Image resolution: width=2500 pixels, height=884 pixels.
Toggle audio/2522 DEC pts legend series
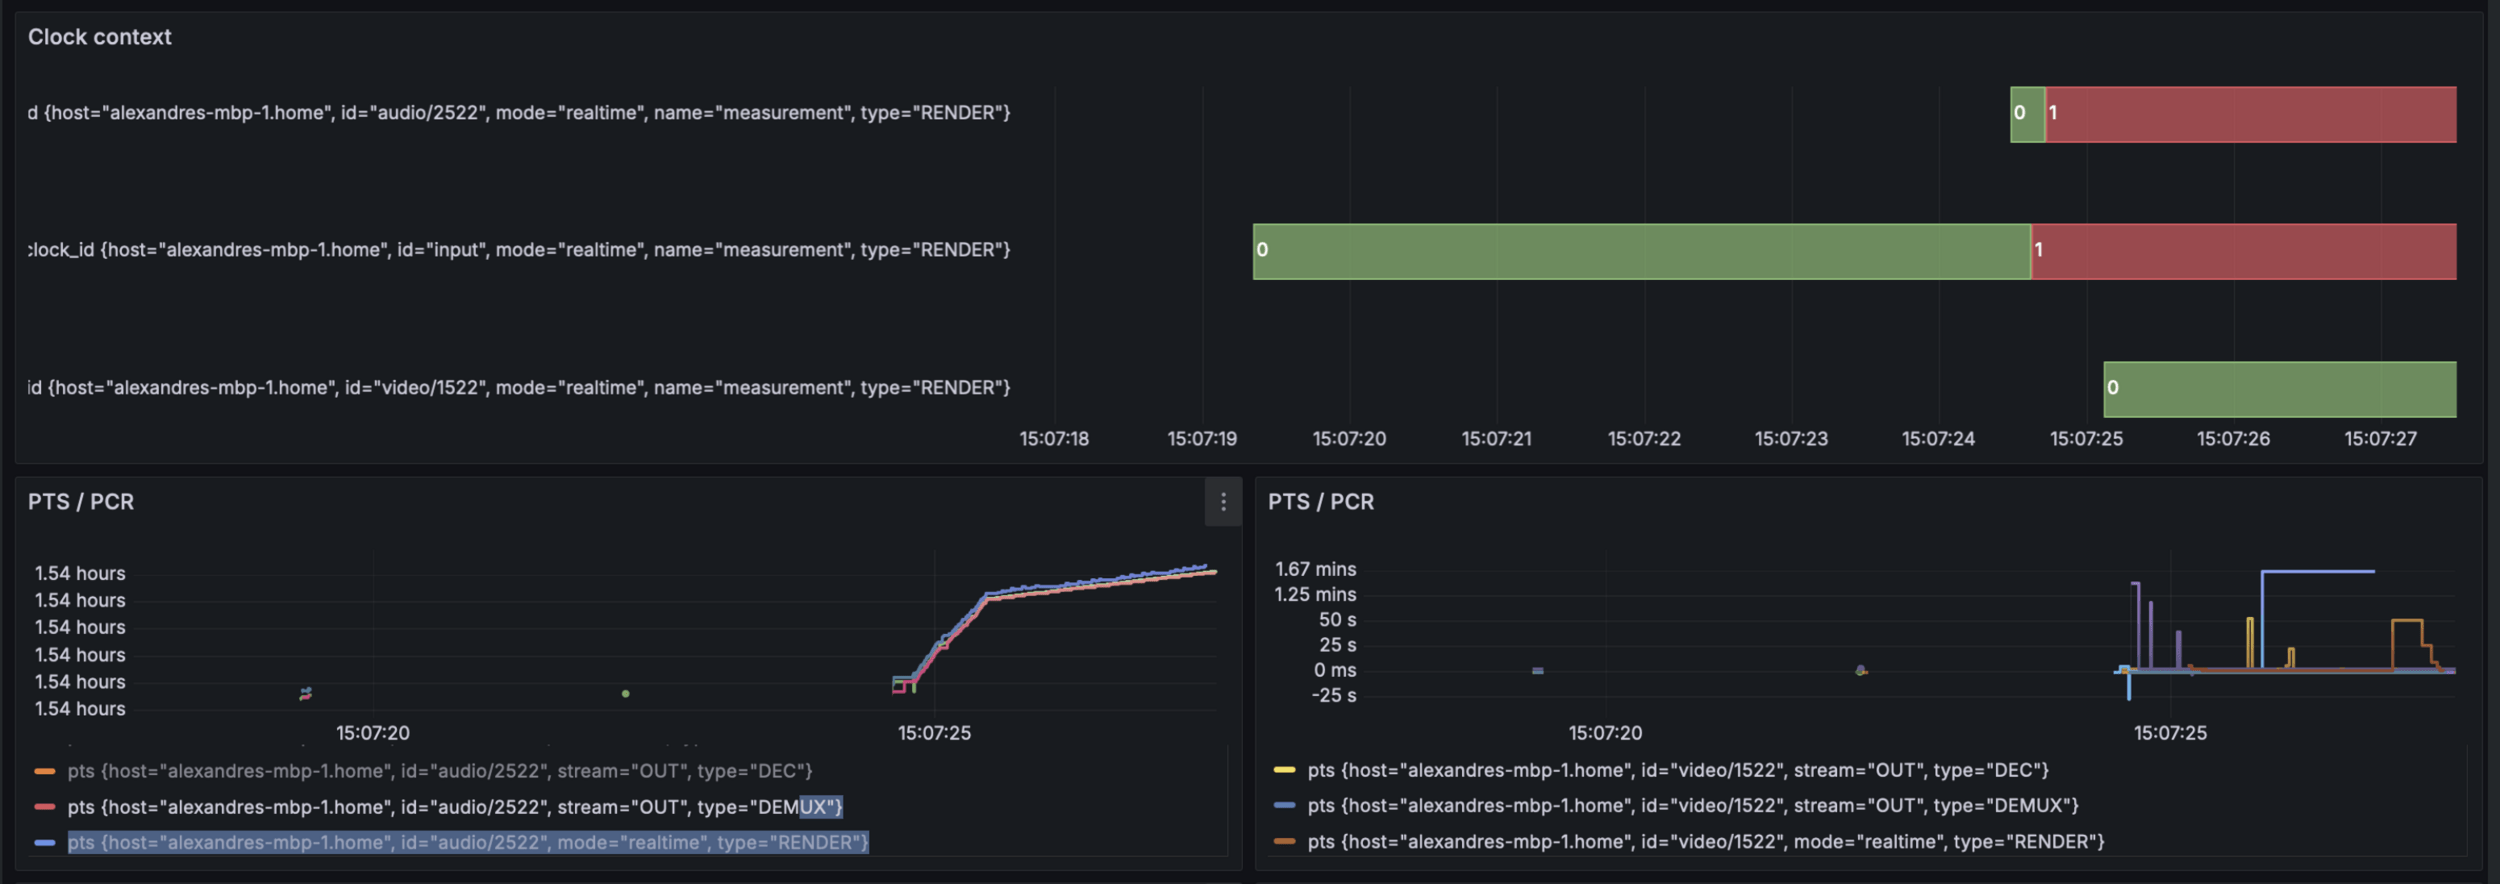pos(439,771)
